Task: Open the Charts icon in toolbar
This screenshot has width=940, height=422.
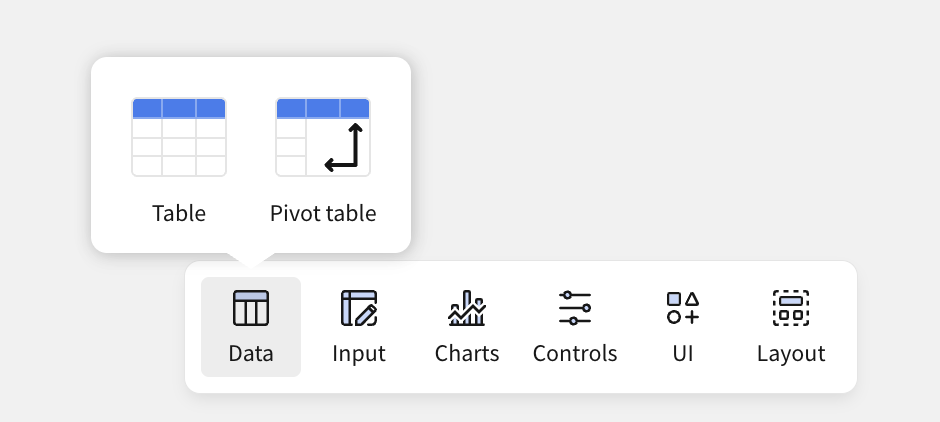Action: [x=467, y=308]
